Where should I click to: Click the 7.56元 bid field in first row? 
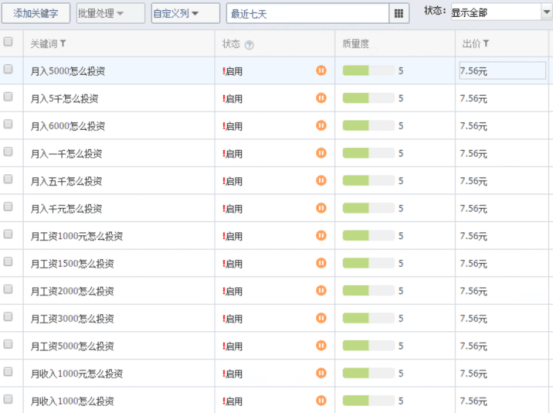pos(502,71)
